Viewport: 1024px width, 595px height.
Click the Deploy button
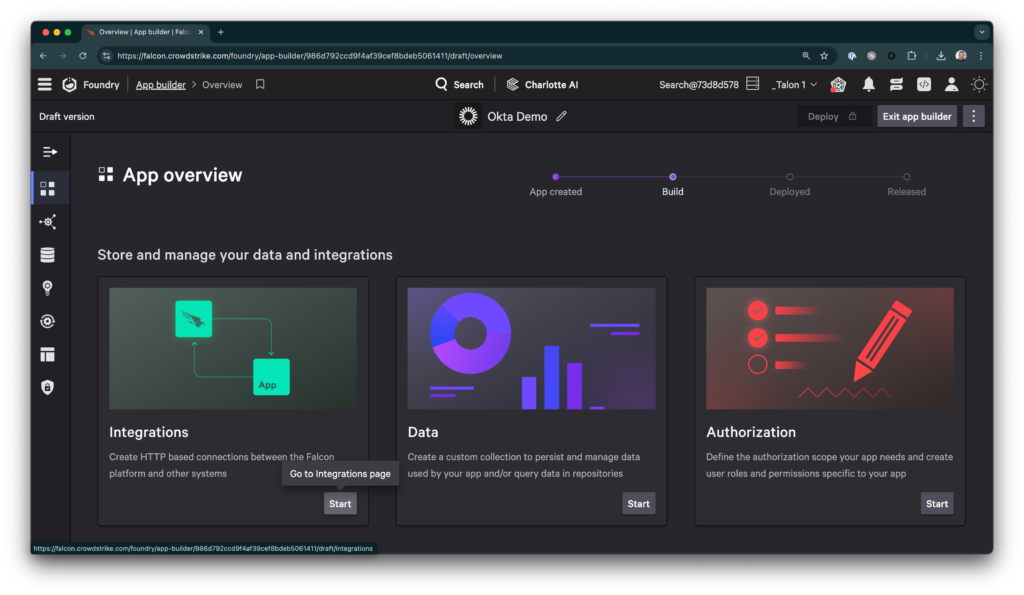pos(831,116)
